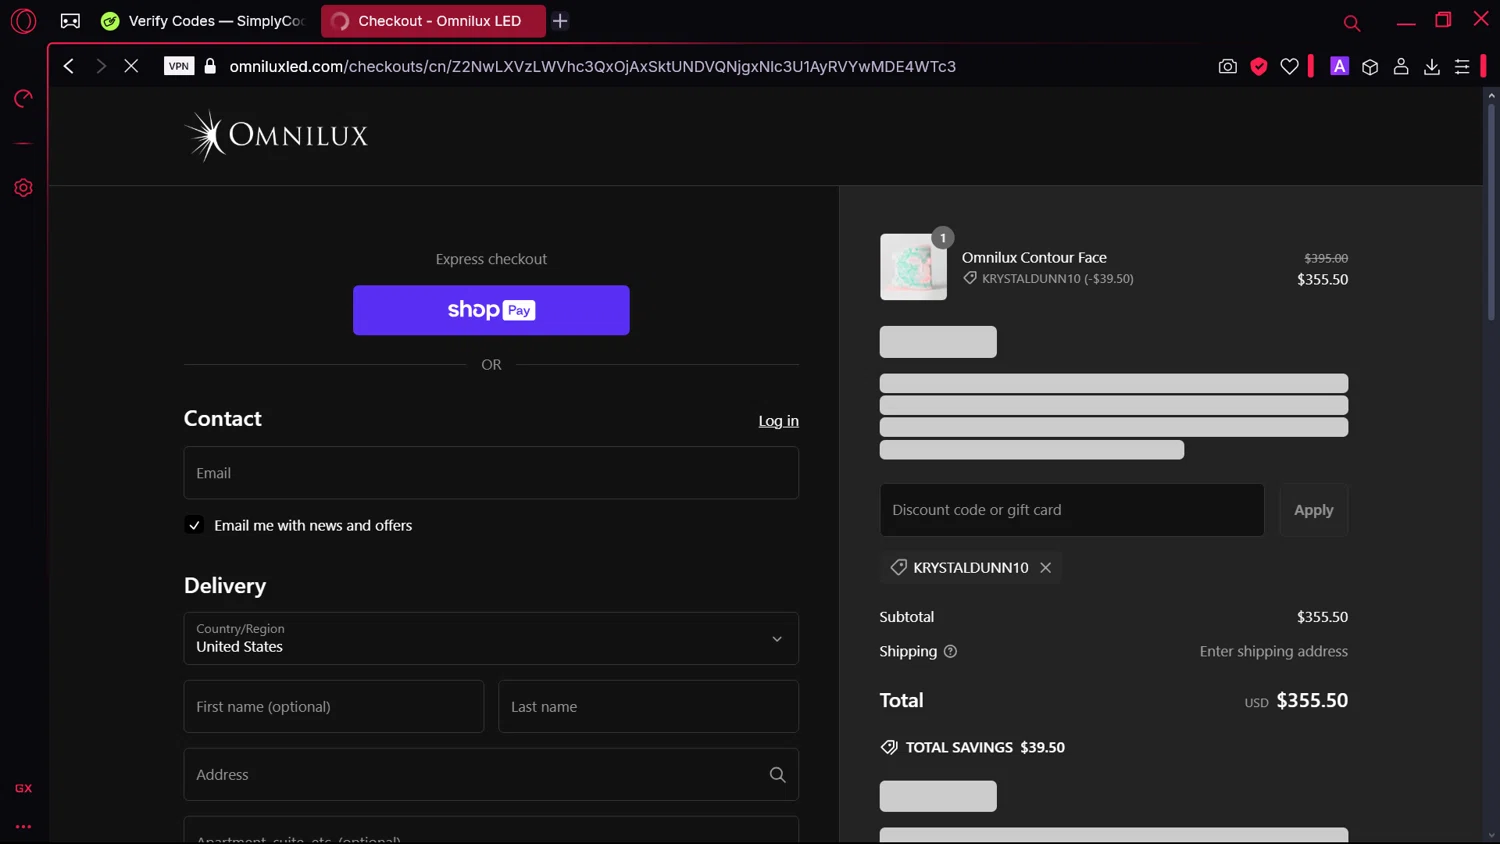This screenshot has width=1500, height=844.
Task: Stop the page loading
Action: click(131, 66)
